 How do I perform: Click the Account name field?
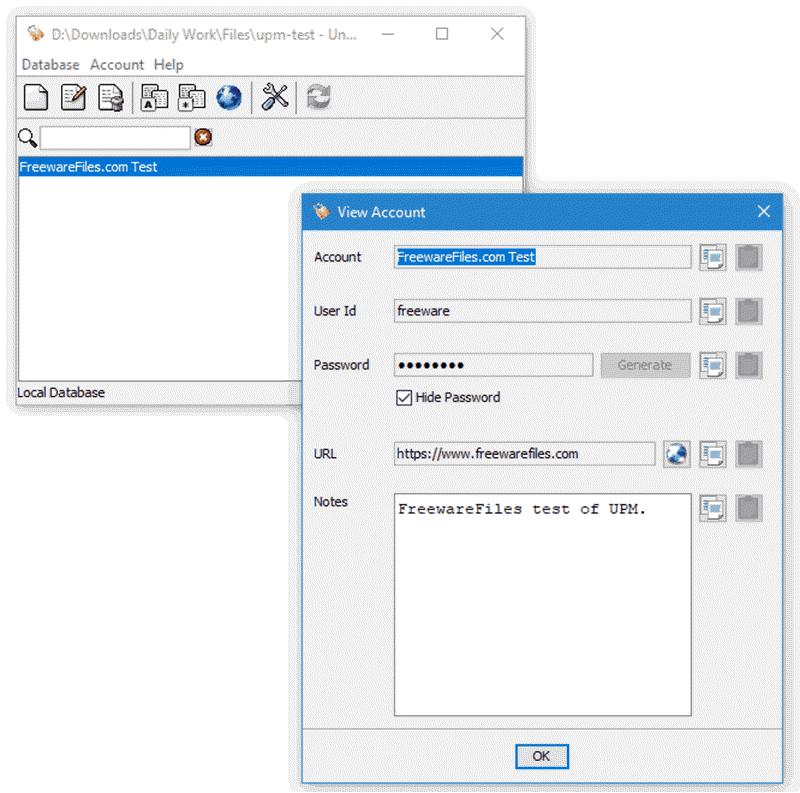click(x=542, y=257)
